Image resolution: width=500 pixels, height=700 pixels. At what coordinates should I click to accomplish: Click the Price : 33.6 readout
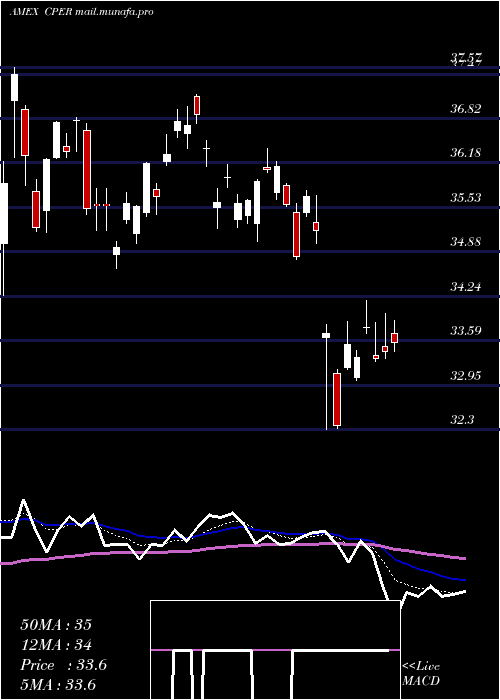click(63, 665)
